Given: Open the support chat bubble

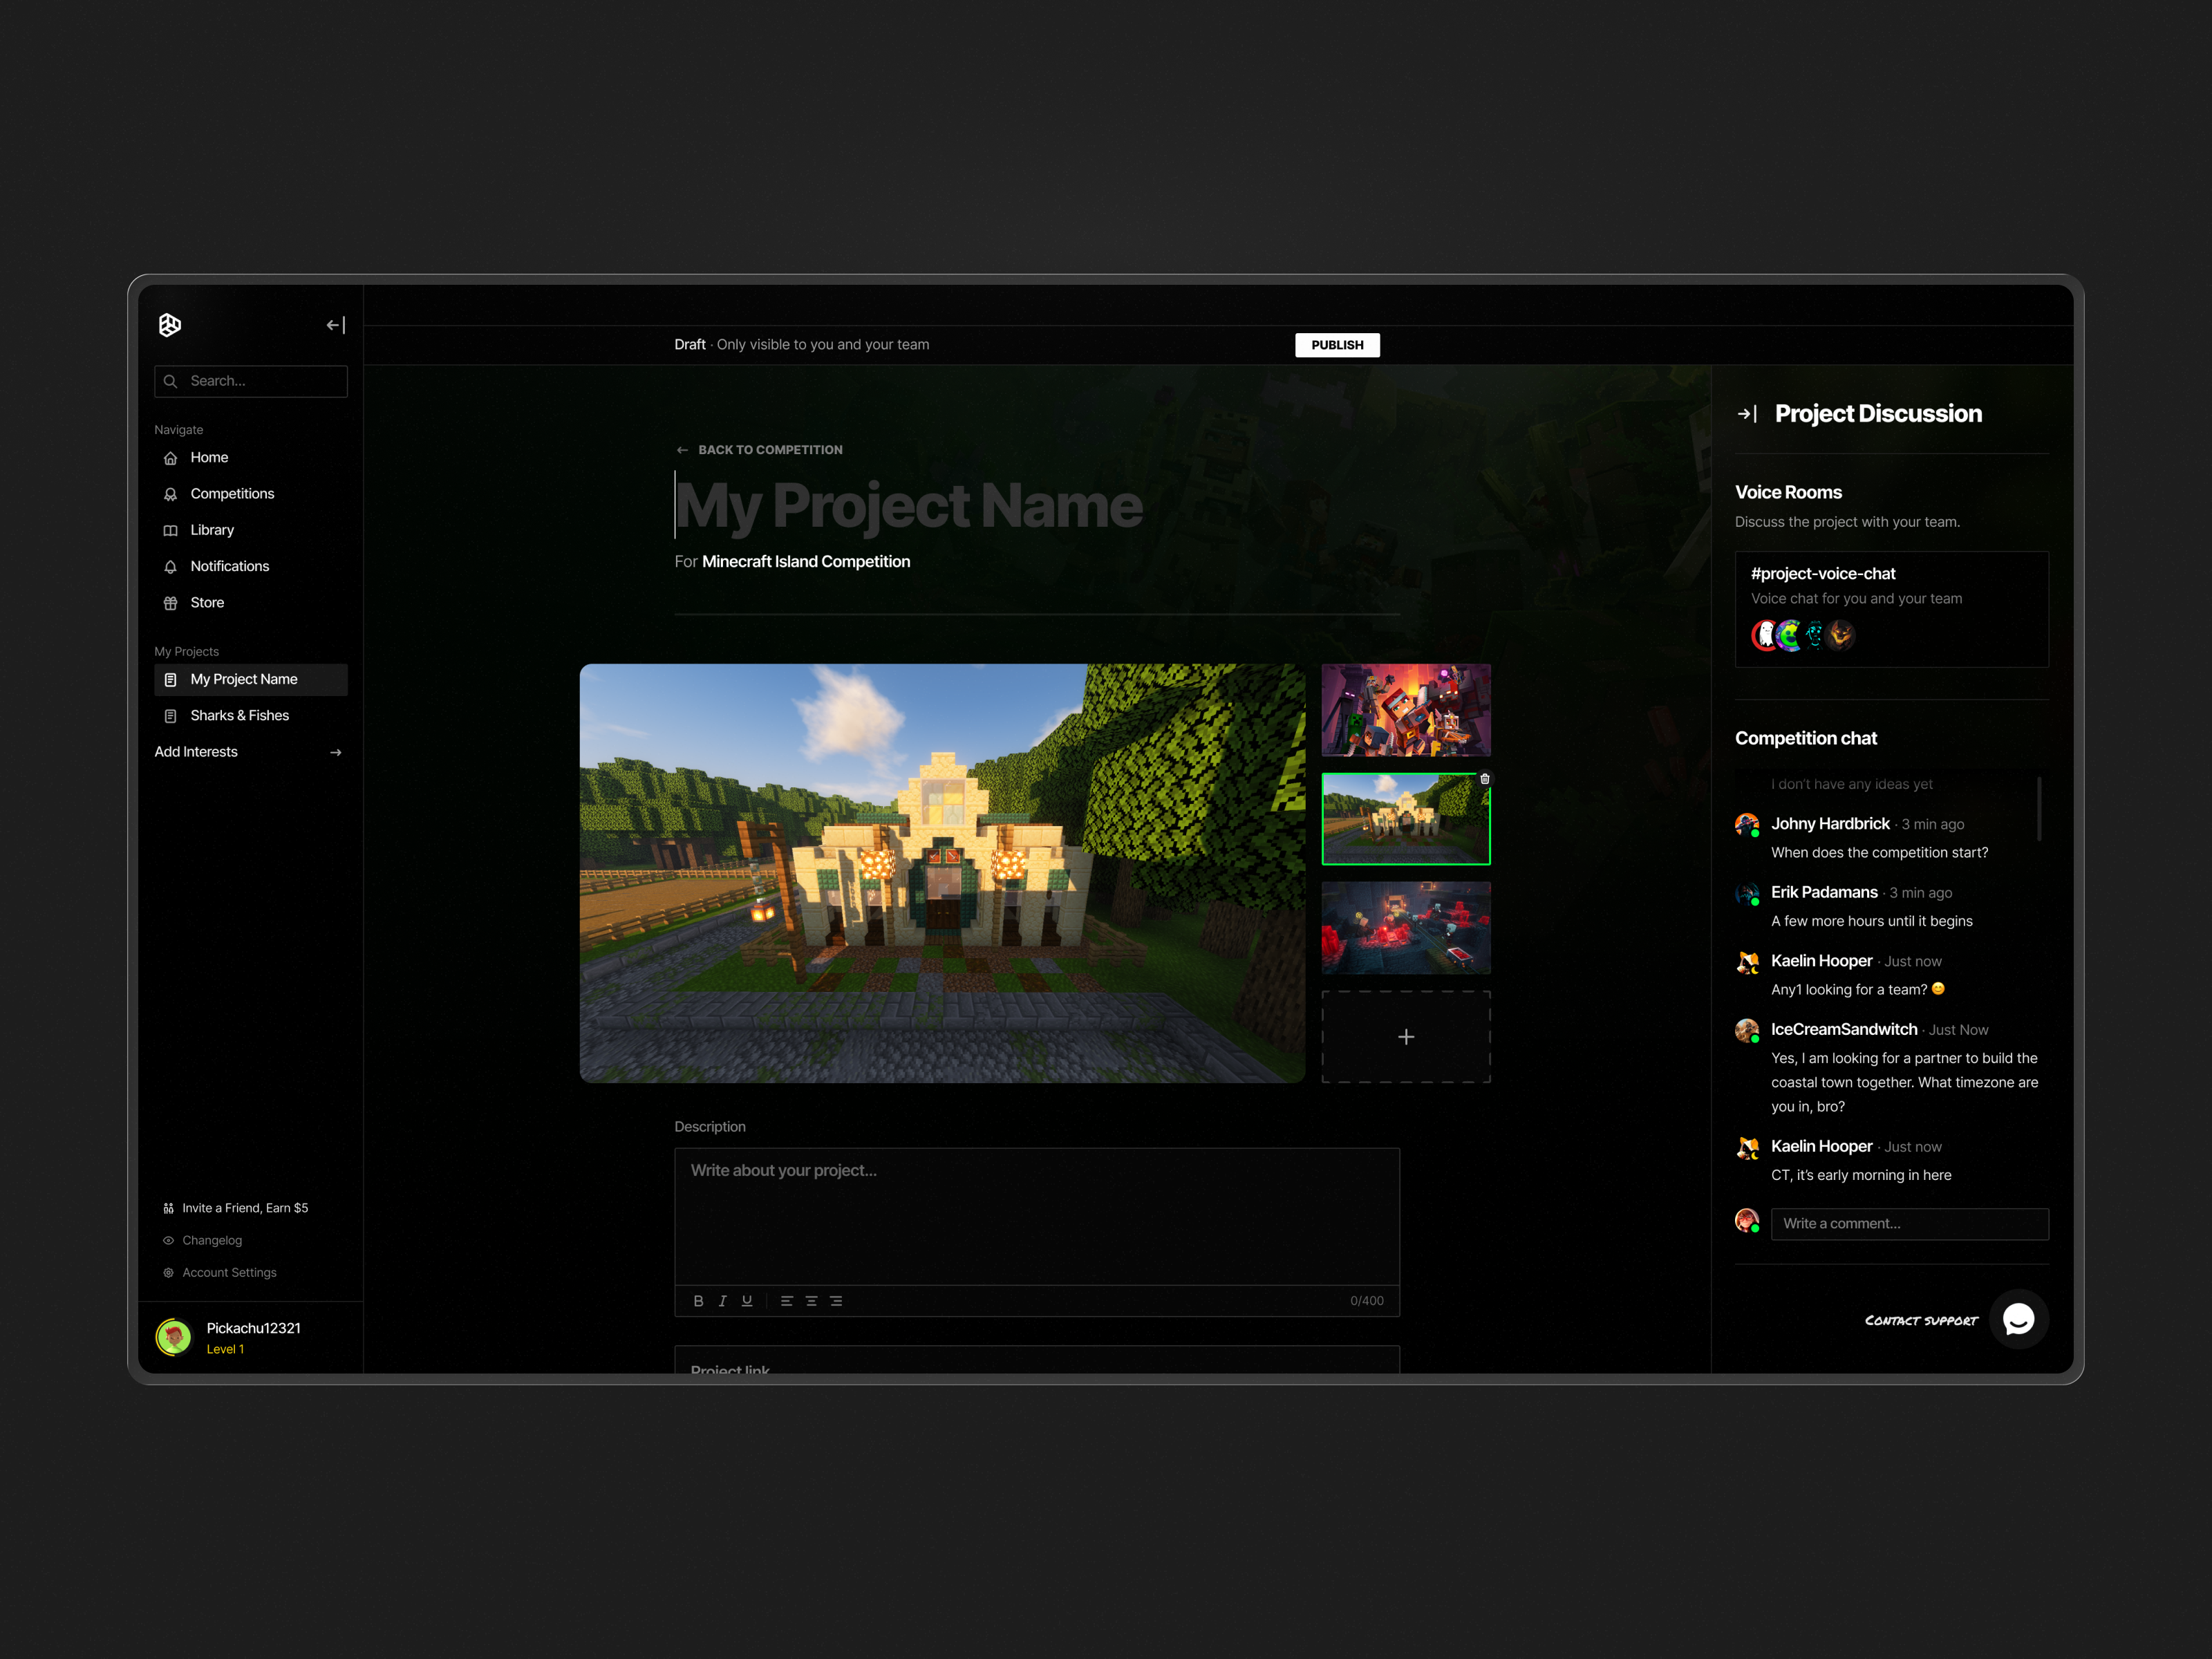Looking at the screenshot, I should (x=2018, y=1320).
